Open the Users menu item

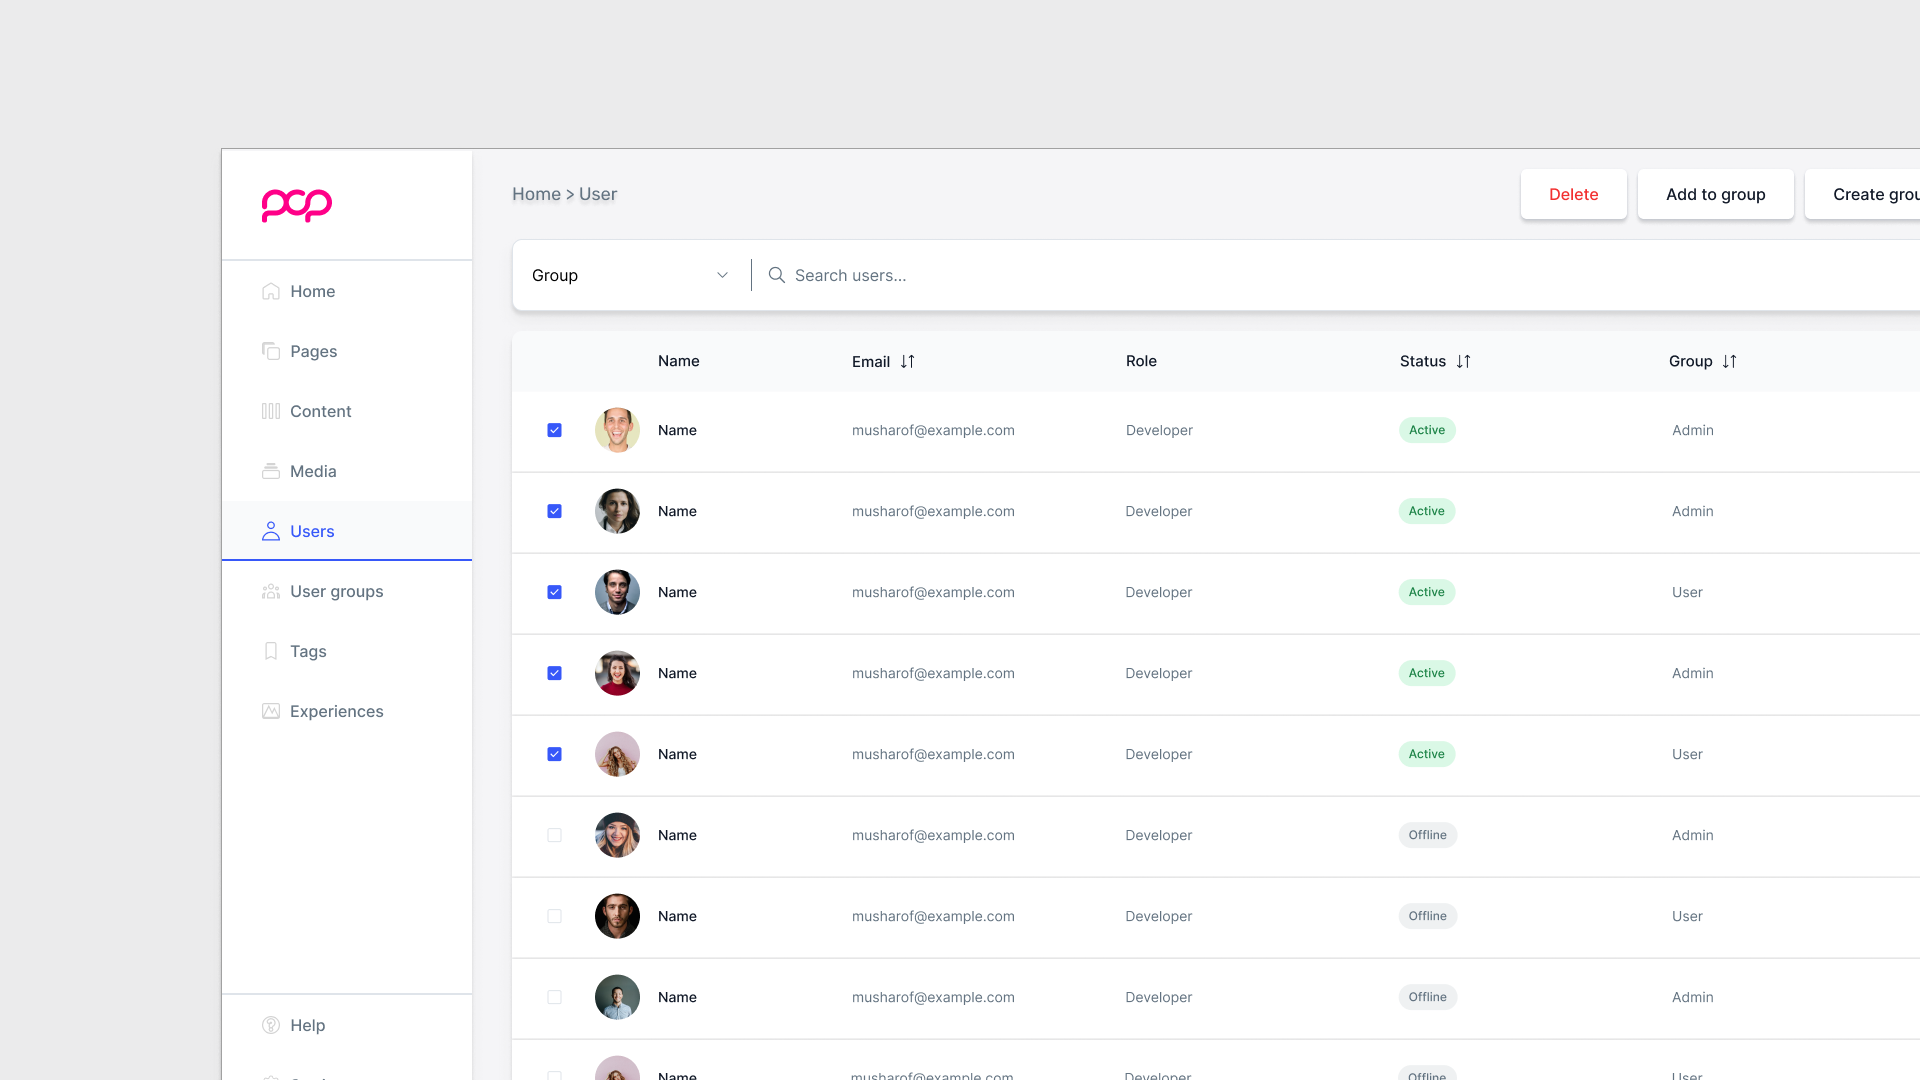(x=312, y=531)
